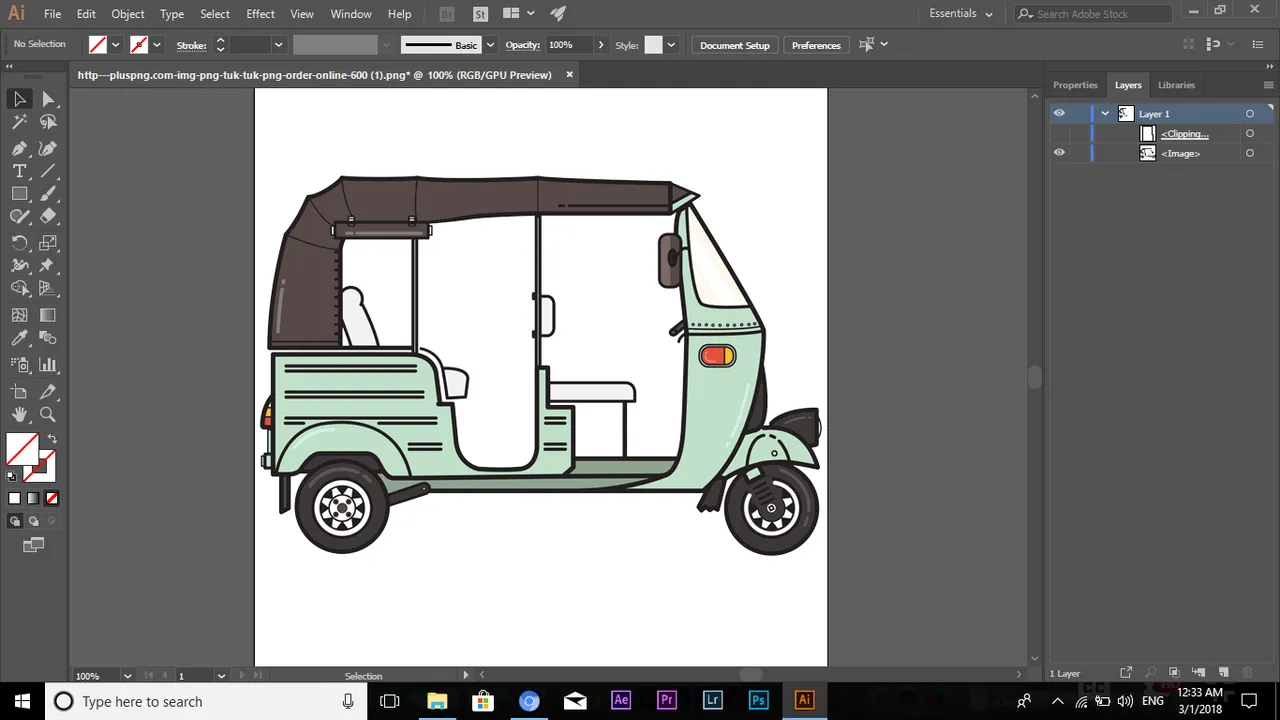The height and width of the screenshot is (720, 1280).
Task: Select the Scale tool
Action: 48,243
